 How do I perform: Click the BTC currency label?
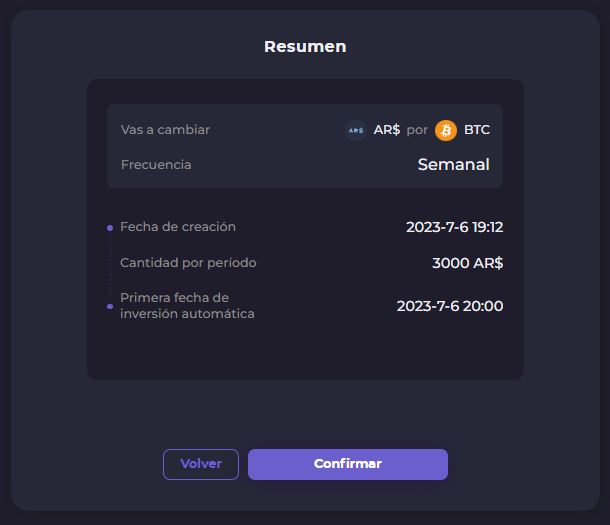(x=477, y=130)
